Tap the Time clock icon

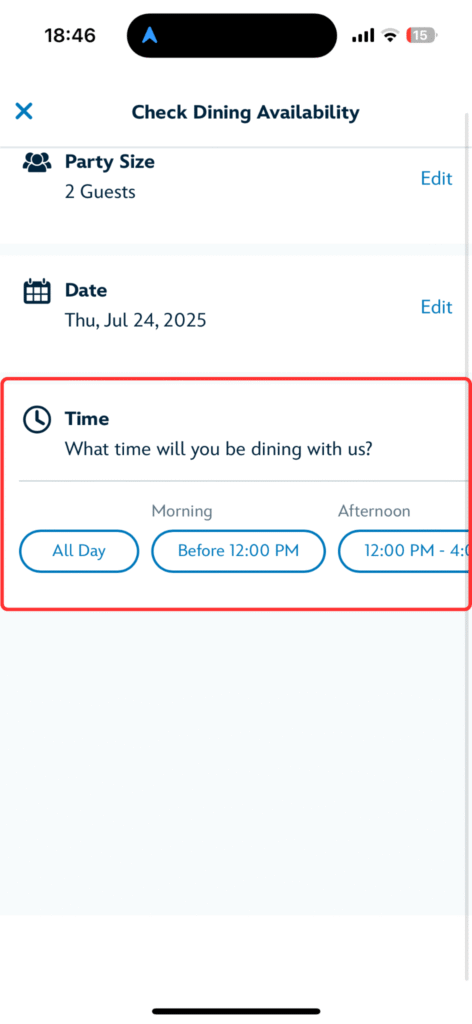pyautogui.click(x=37, y=419)
